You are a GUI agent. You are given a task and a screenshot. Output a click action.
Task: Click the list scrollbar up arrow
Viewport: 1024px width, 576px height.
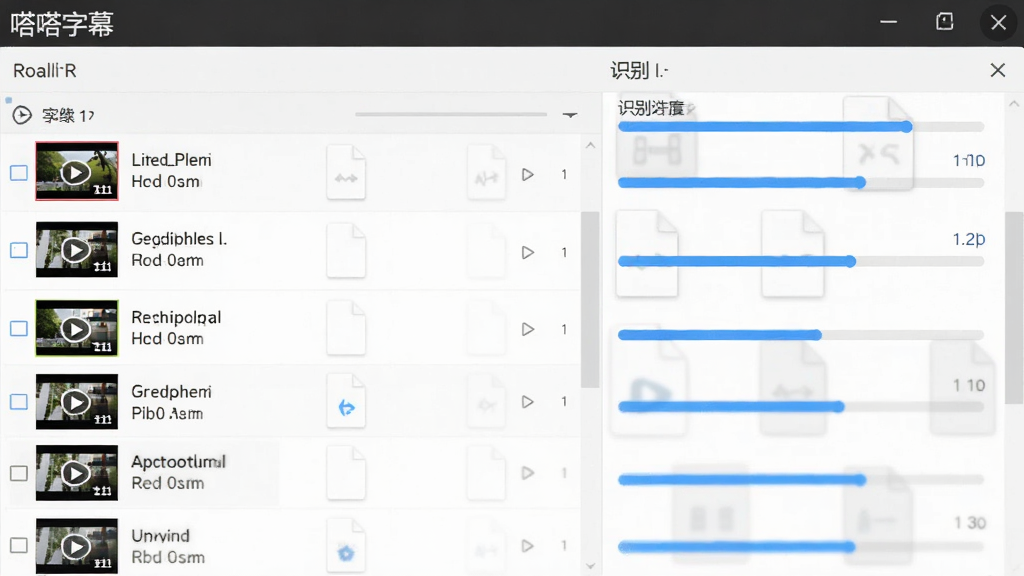coord(590,146)
